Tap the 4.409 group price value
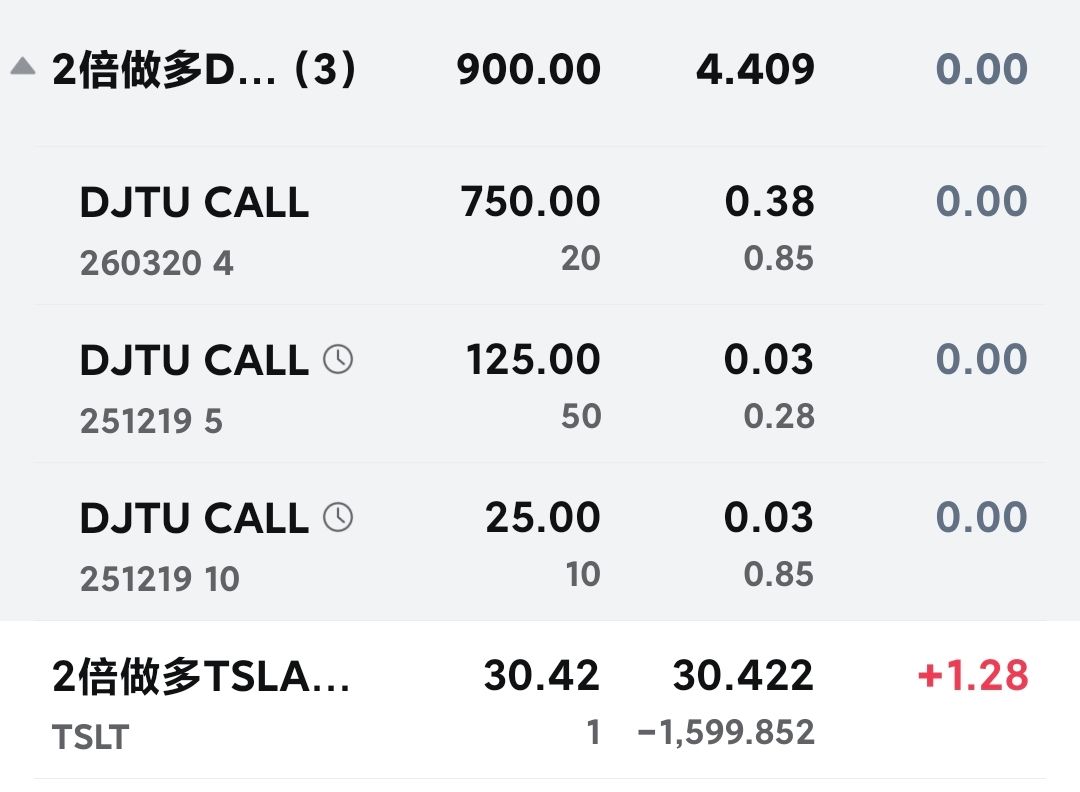The height and width of the screenshot is (792, 1080). [755, 70]
